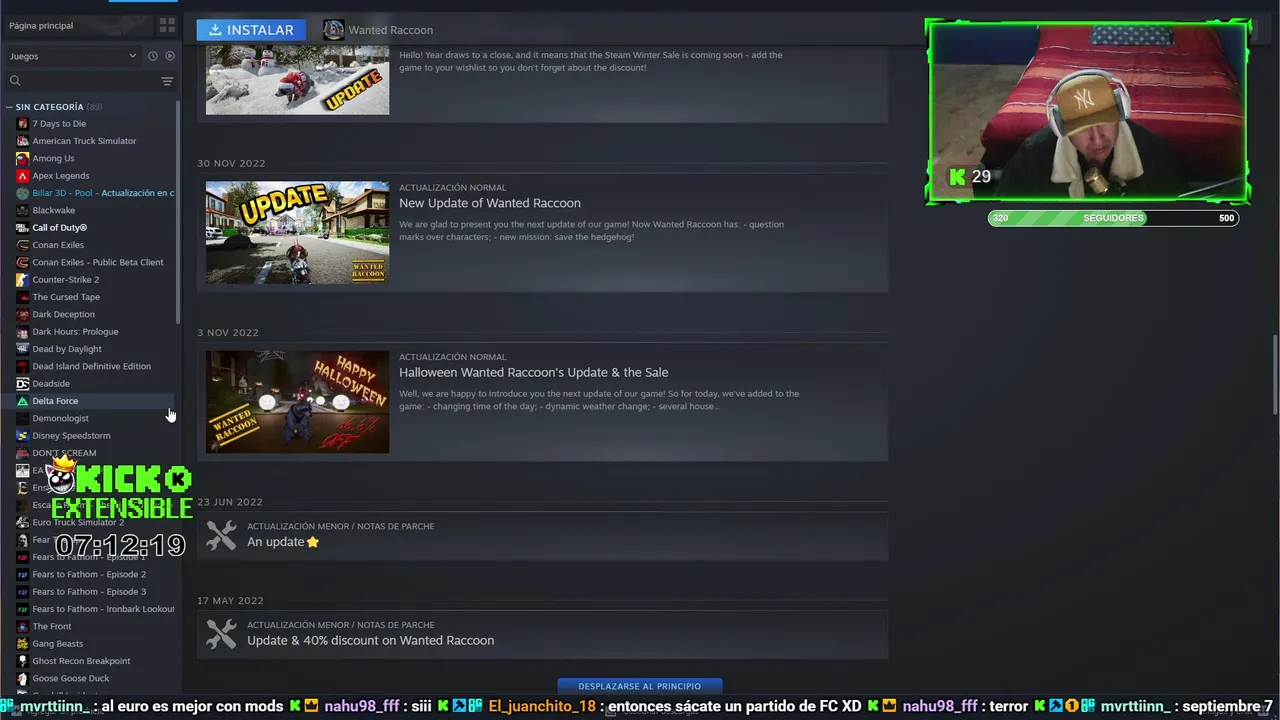Click the Goose Goose Duck icon
This screenshot has height=720, width=1280.
click(x=23, y=678)
